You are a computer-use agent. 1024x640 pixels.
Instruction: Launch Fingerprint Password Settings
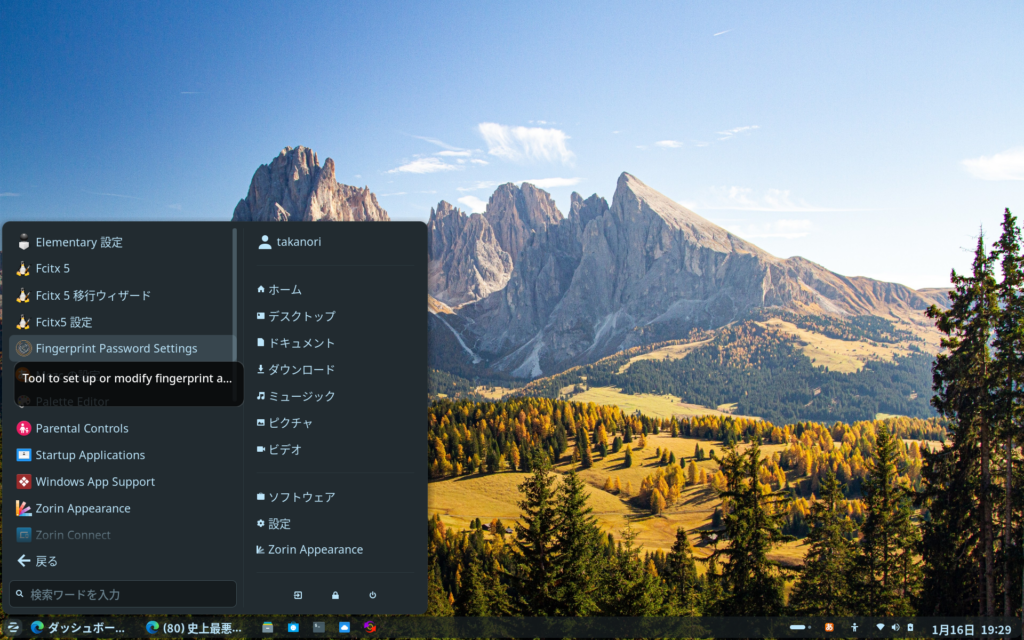[116, 348]
